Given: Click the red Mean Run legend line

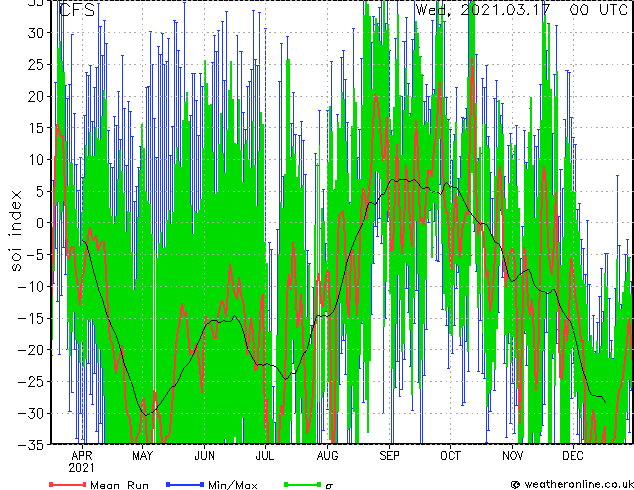Looking at the screenshot, I should click(x=68, y=484).
